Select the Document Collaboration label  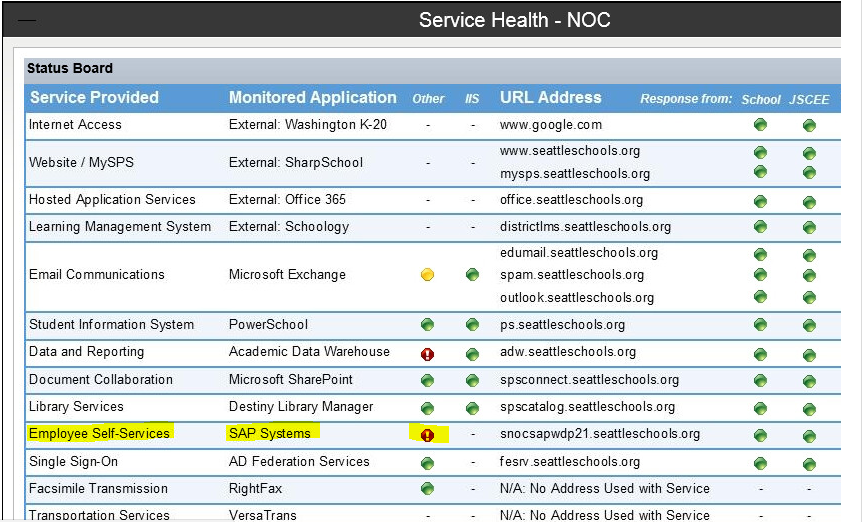coord(101,380)
